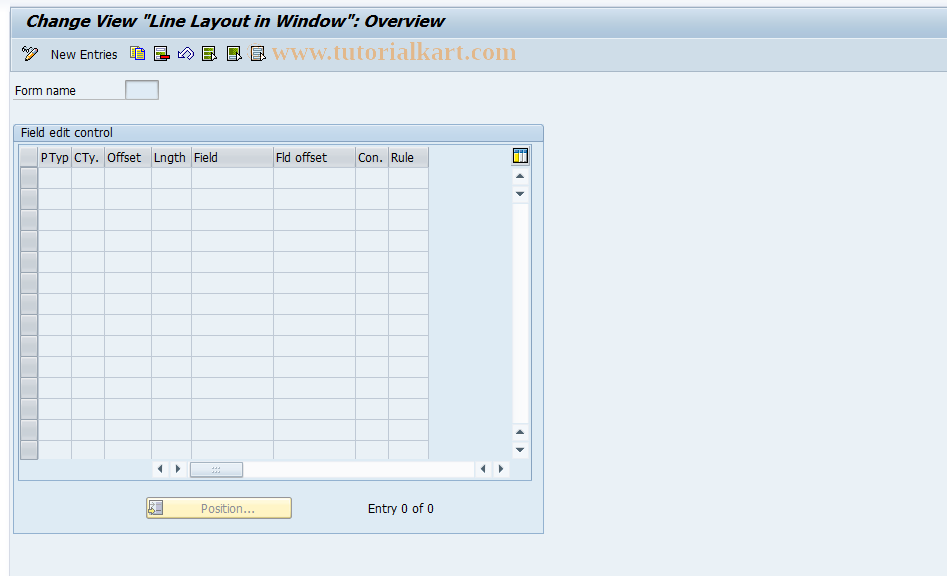947x576 pixels.
Task: Click the CTy. column header
Action: pyautogui.click(x=88, y=158)
